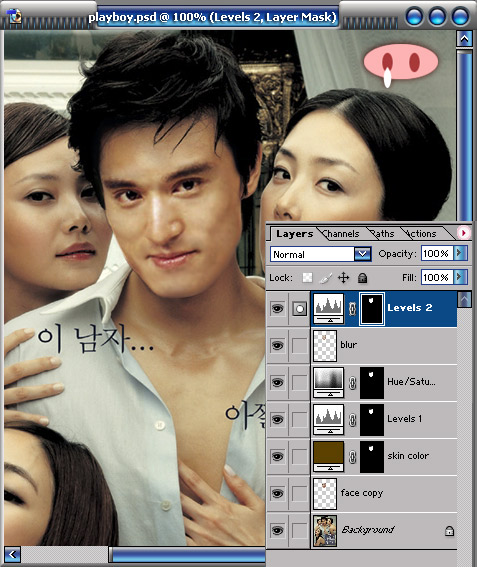This screenshot has height=567, width=477.
Task: Click the Background layer lock icon
Action: click(x=449, y=531)
